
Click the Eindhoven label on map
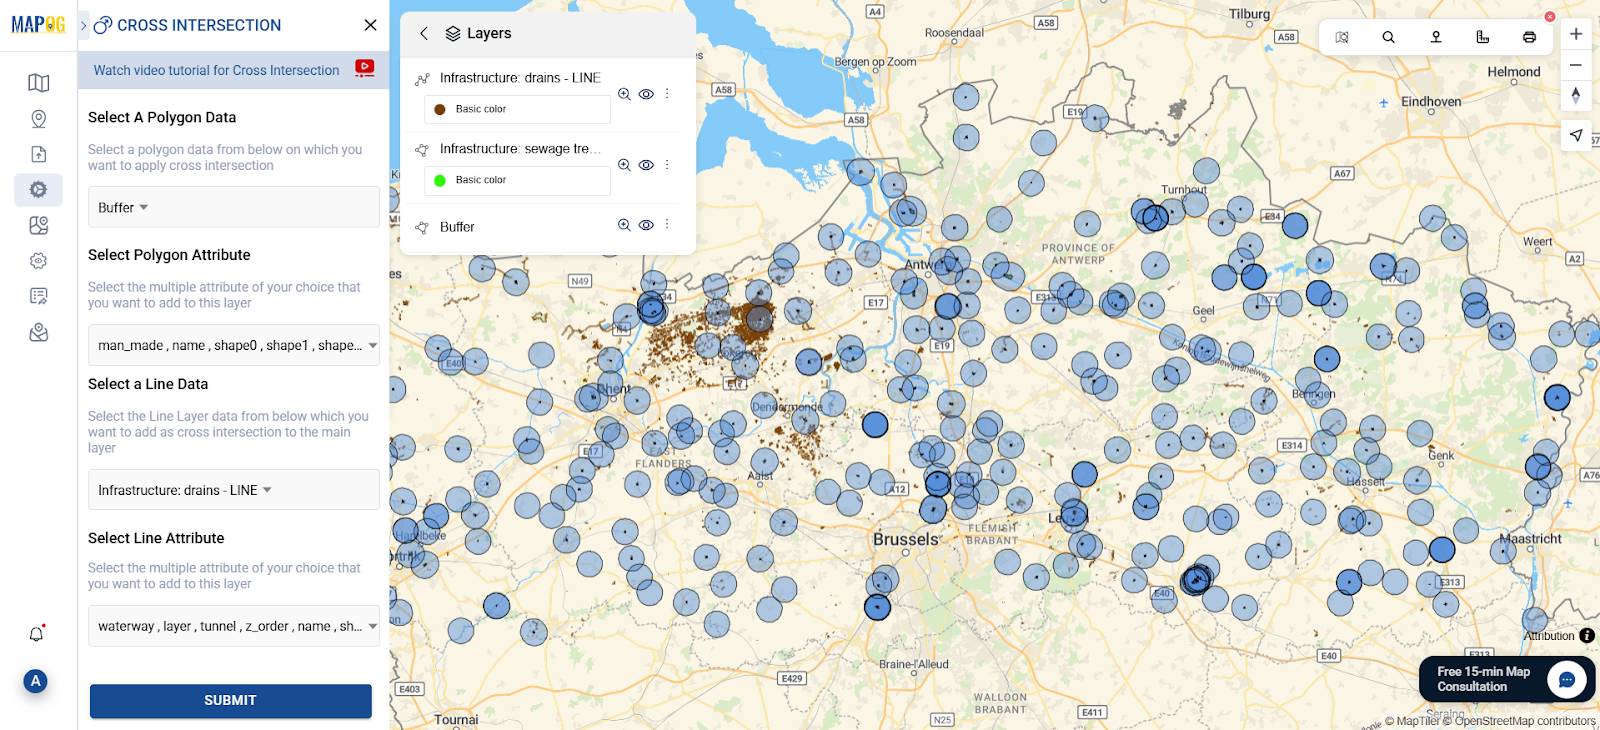coord(1431,102)
